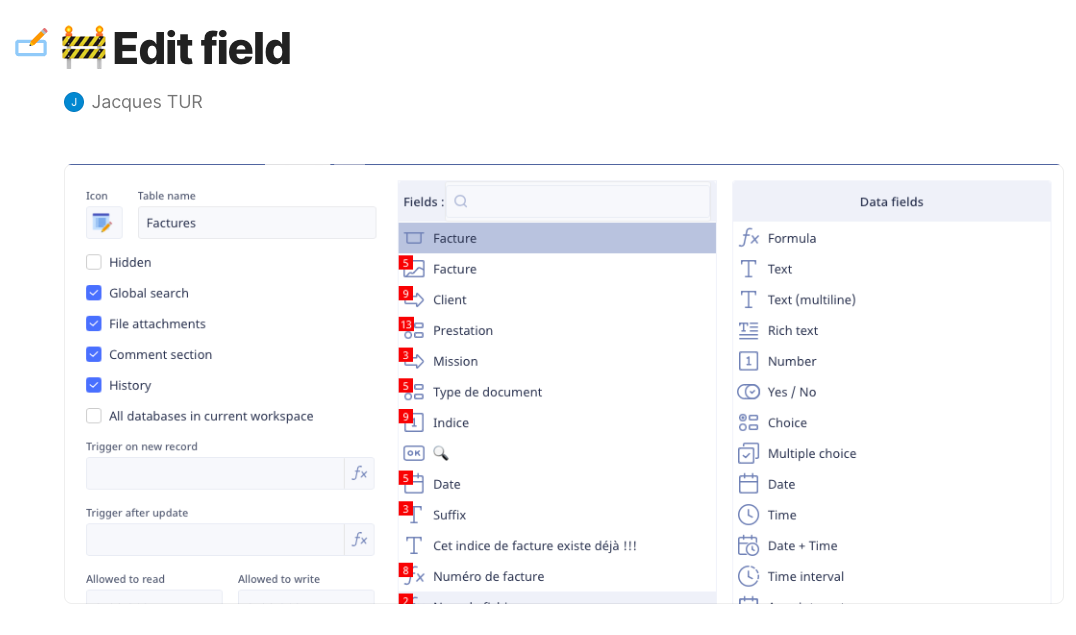This screenshot has width=1076, height=635.
Task: Select the Client field in list
Action: (450, 299)
